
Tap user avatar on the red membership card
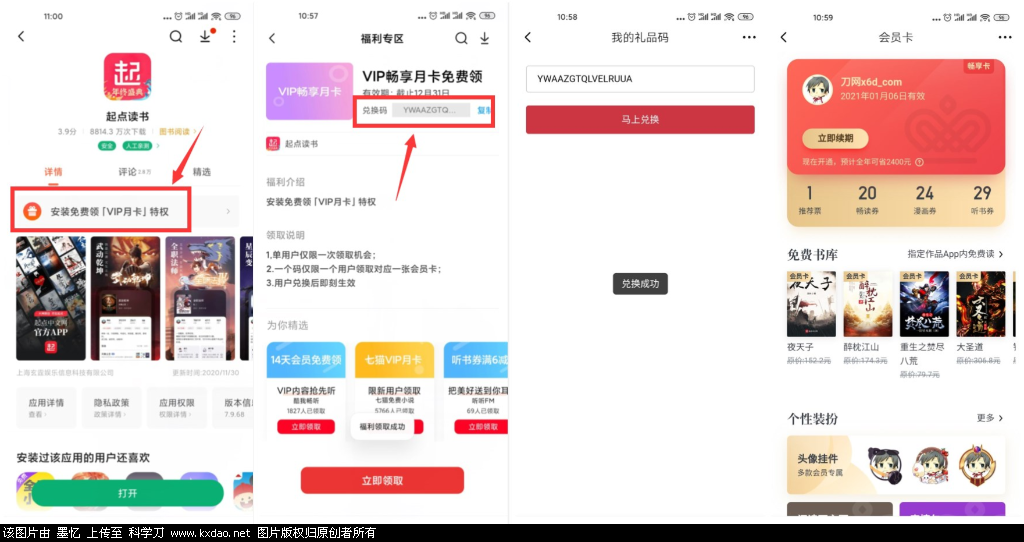[818, 88]
